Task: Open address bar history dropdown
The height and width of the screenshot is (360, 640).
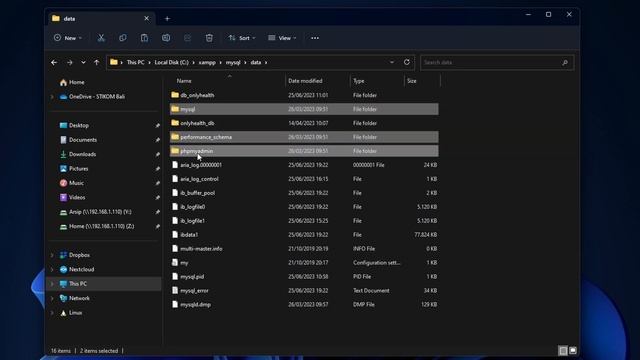Action: (392, 62)
